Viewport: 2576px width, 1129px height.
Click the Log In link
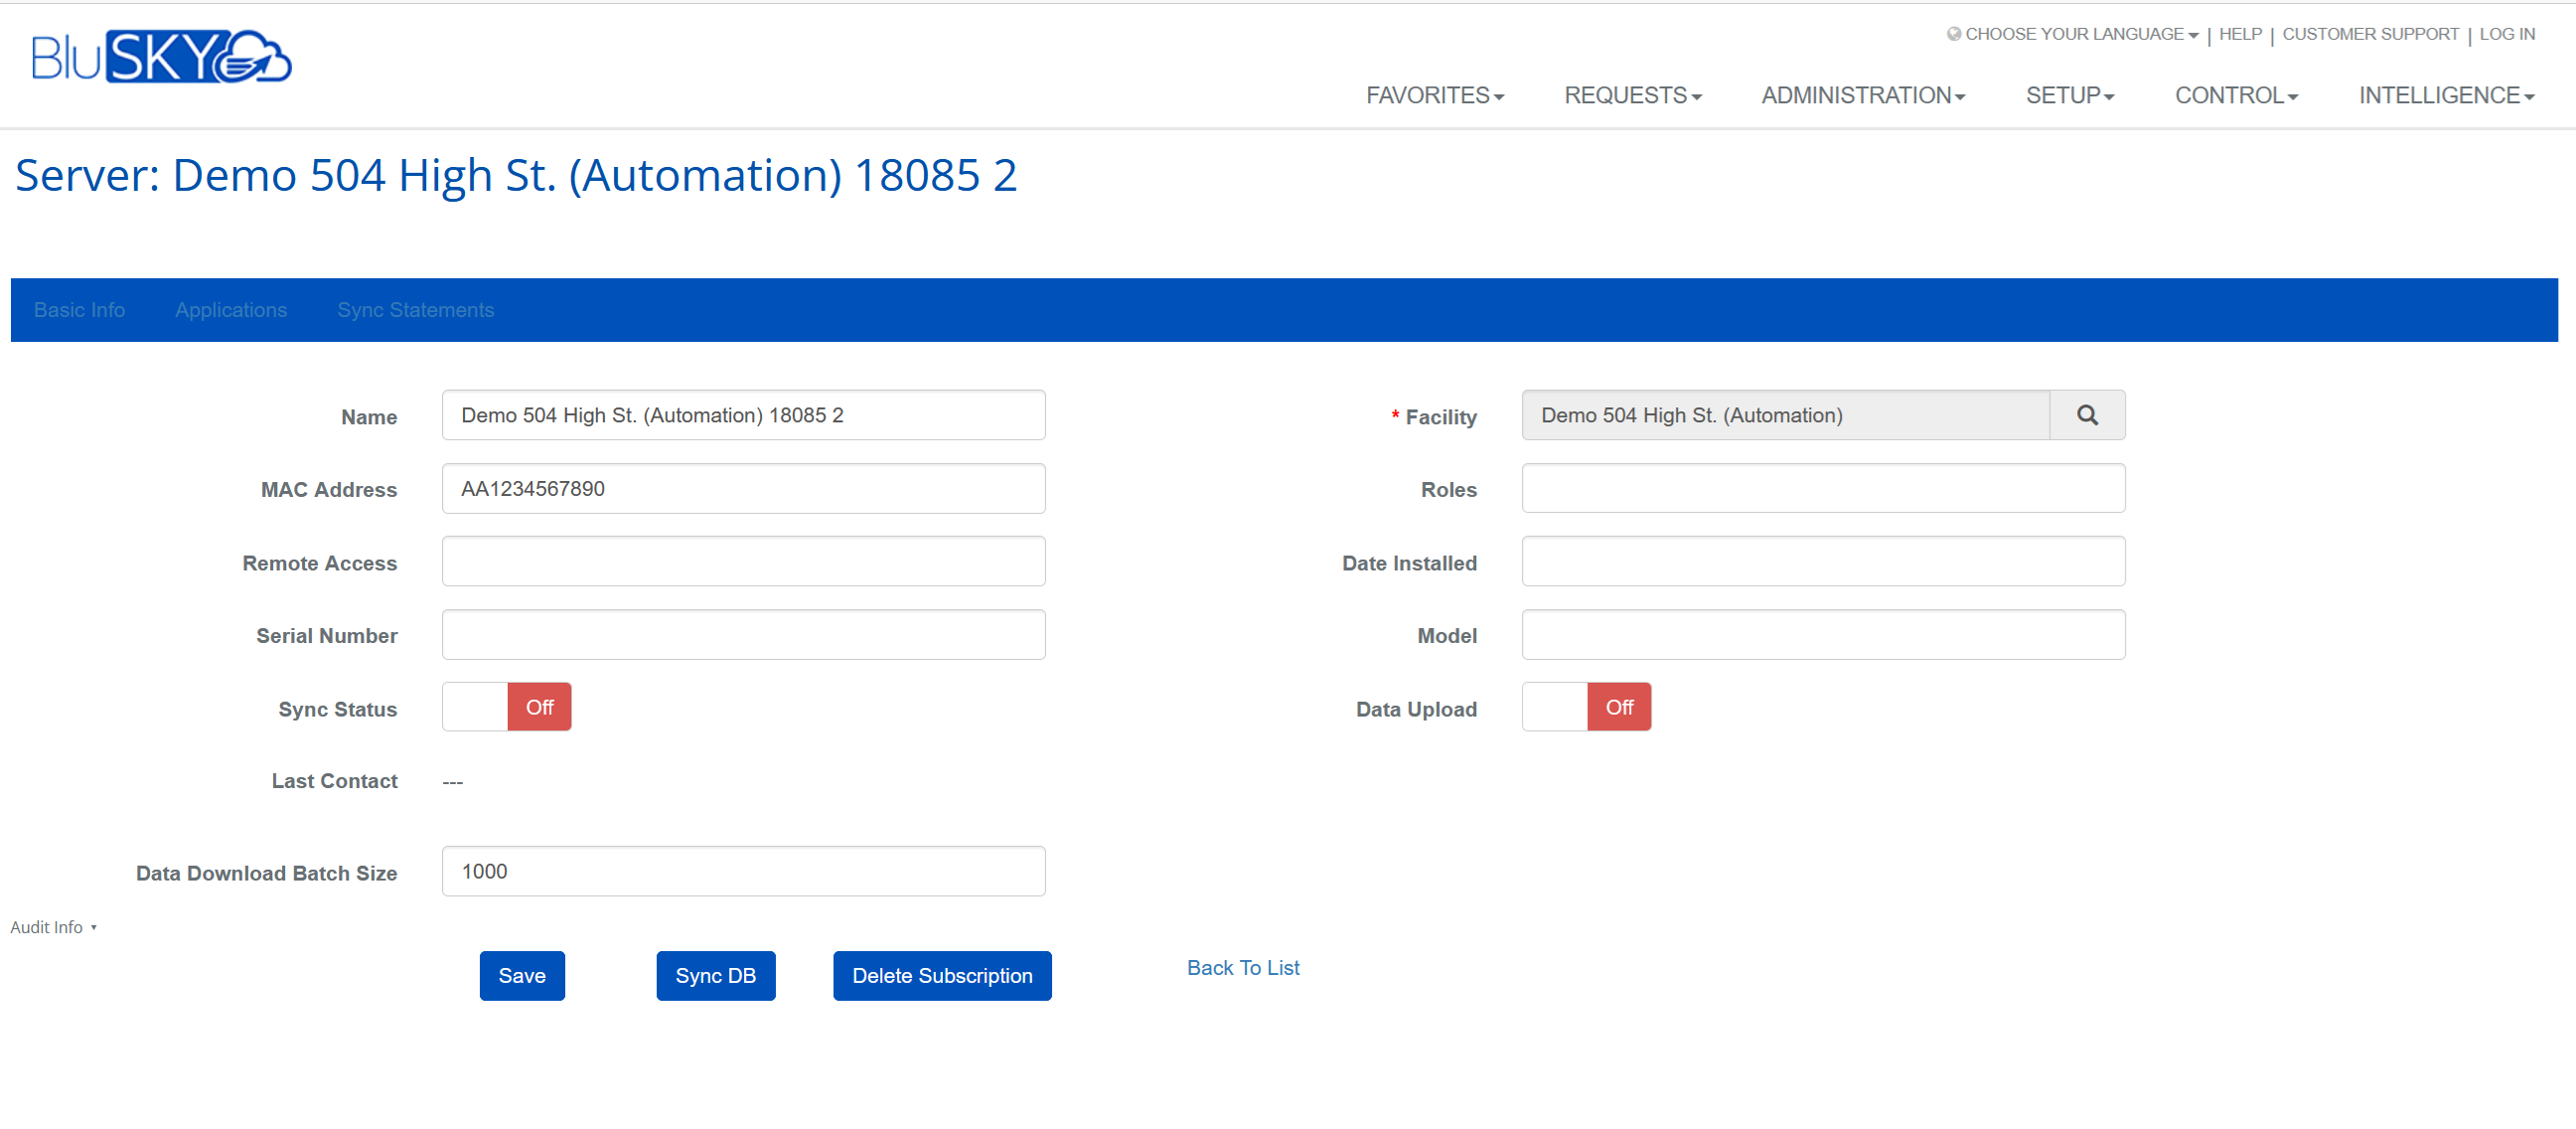point(2506,34)
